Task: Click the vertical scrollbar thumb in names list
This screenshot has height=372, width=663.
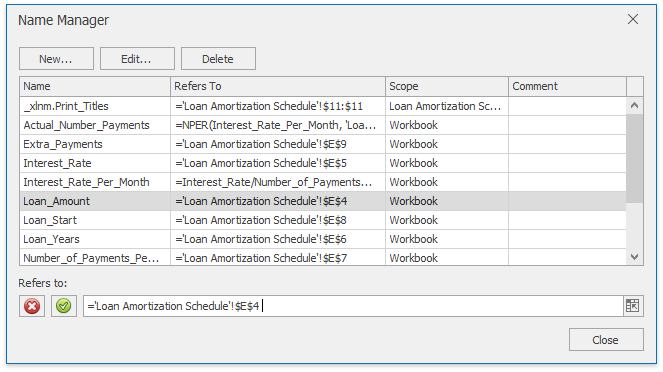Action: tap(634, 159)
